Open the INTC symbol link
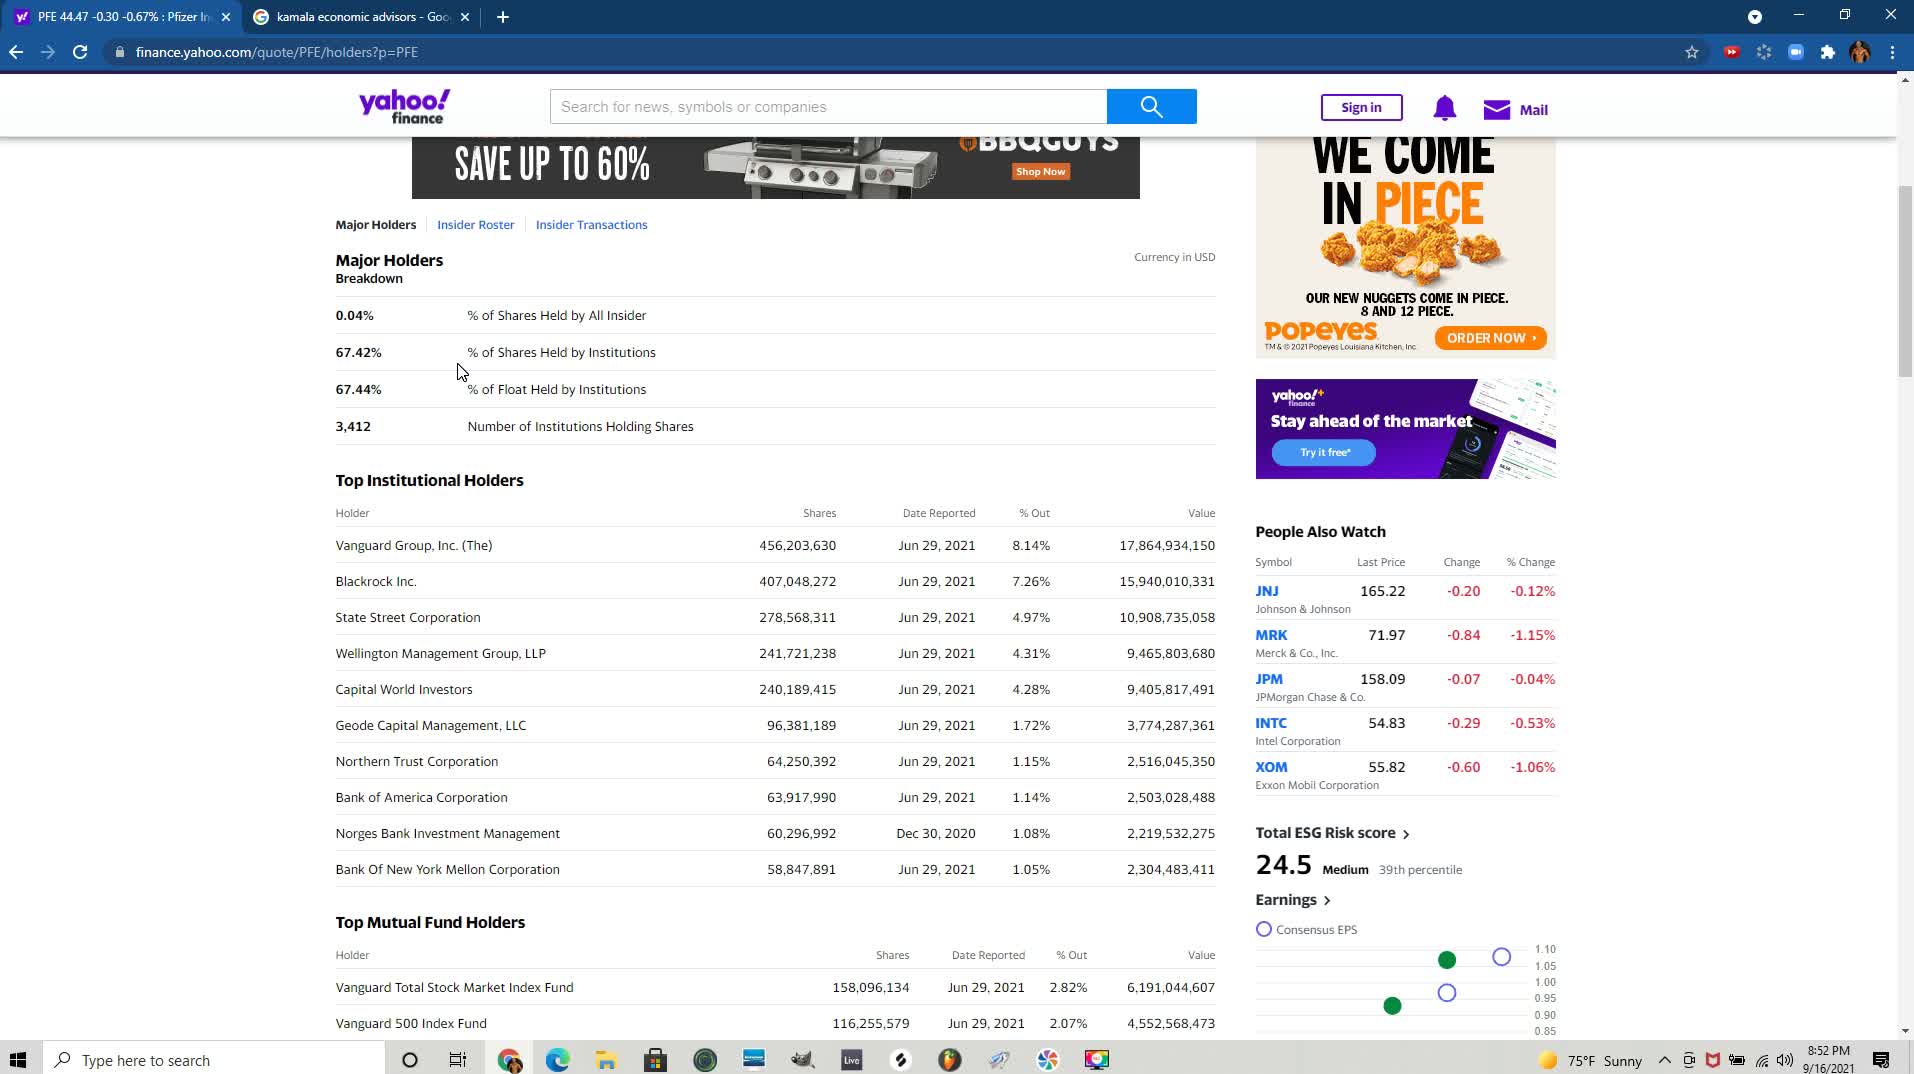Viewport: 1914px width, 1074px height. [x=1271, y=723]
